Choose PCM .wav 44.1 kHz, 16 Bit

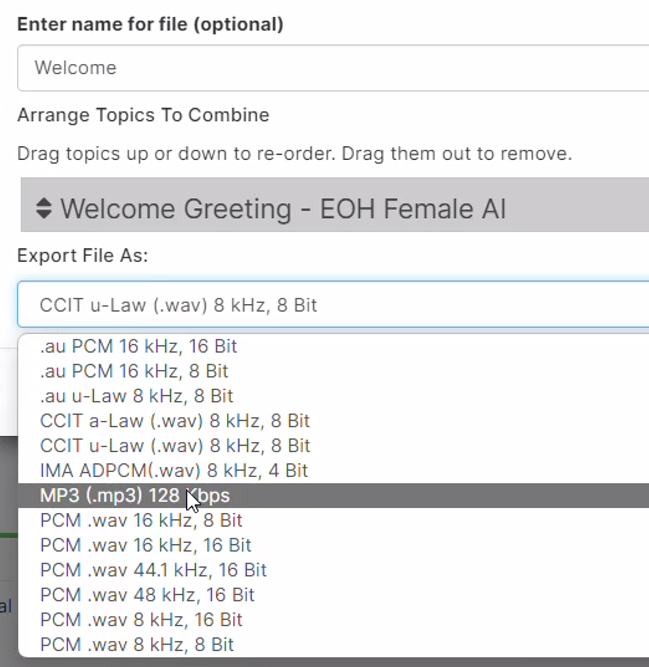(x=333, y=570)
